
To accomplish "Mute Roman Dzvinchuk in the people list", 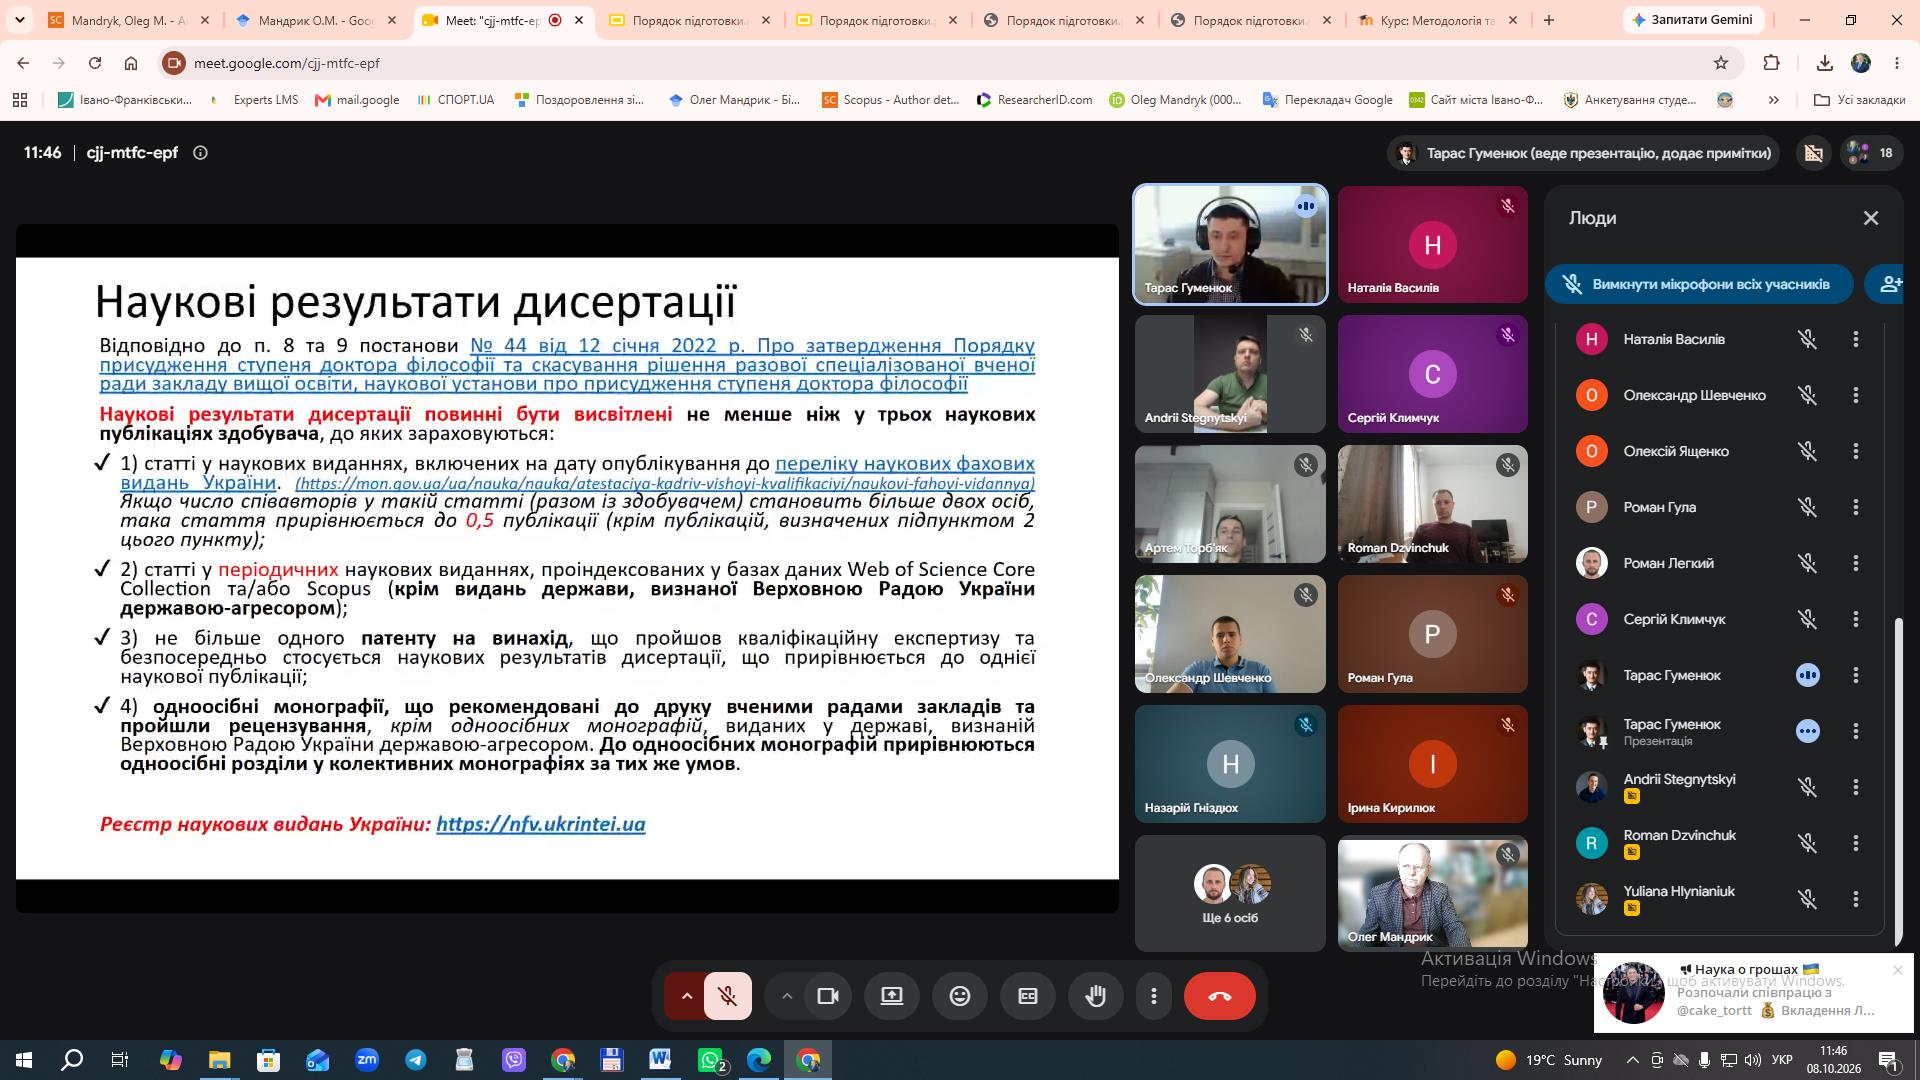I will 1807,843.
